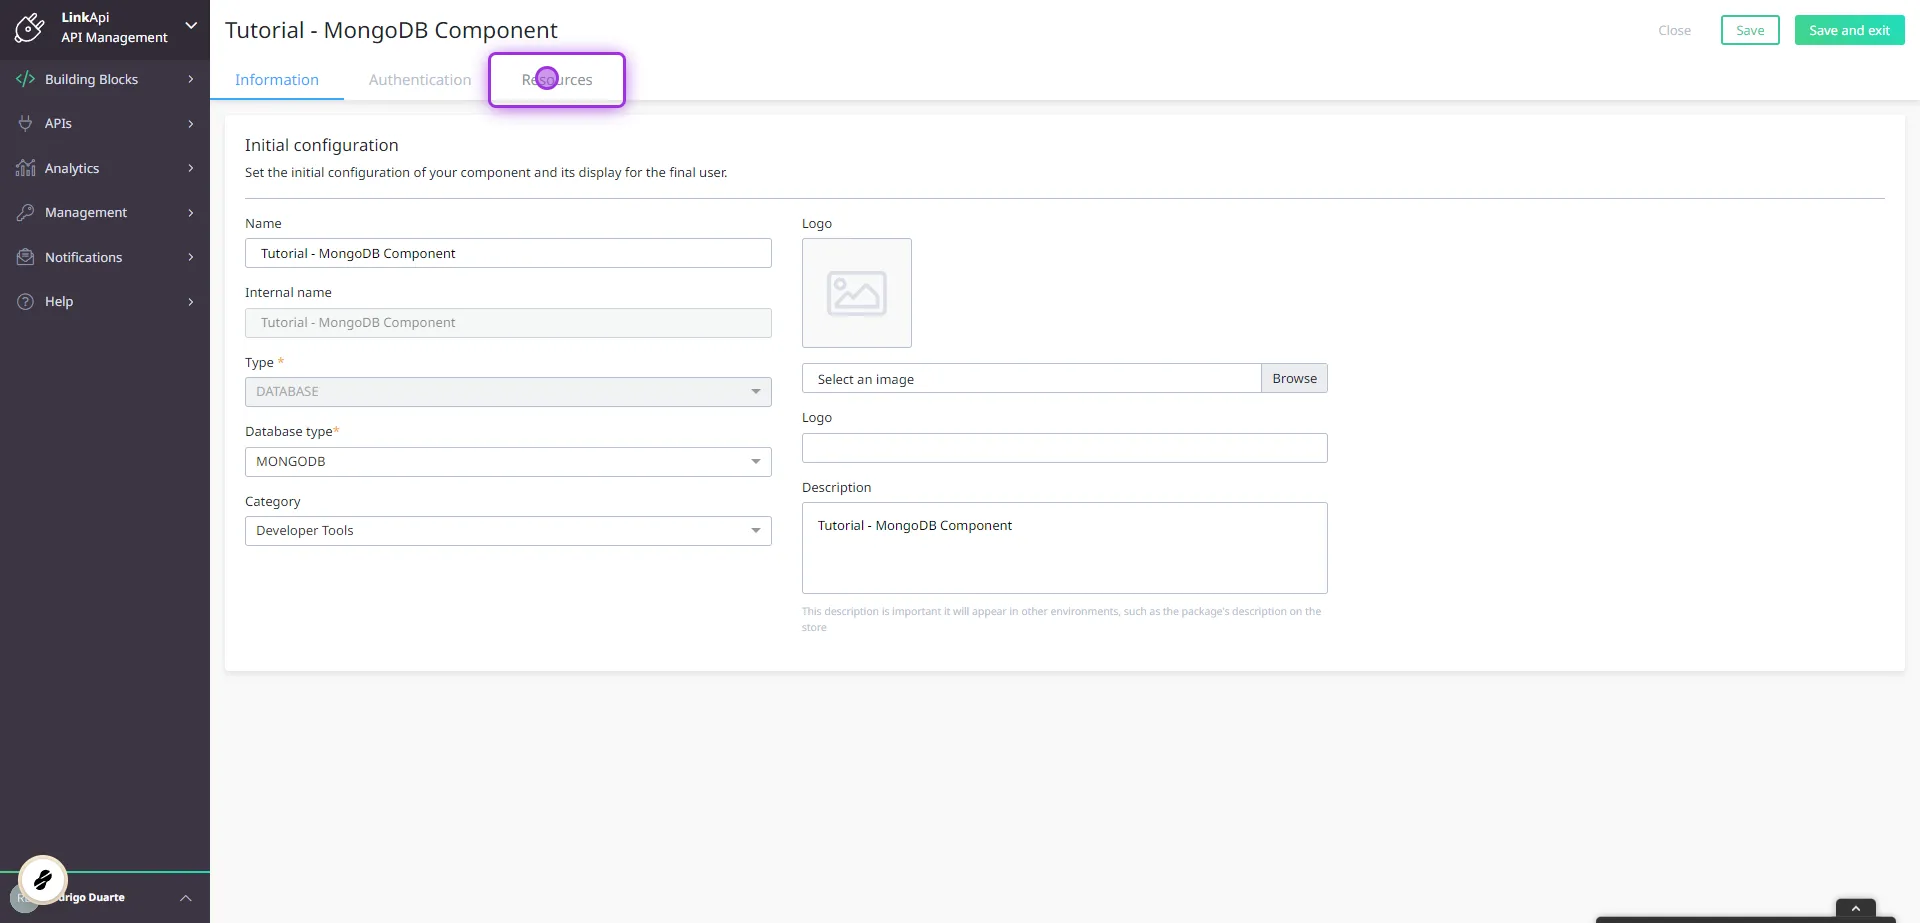Click the empty Logo text field

(1065, 448)
